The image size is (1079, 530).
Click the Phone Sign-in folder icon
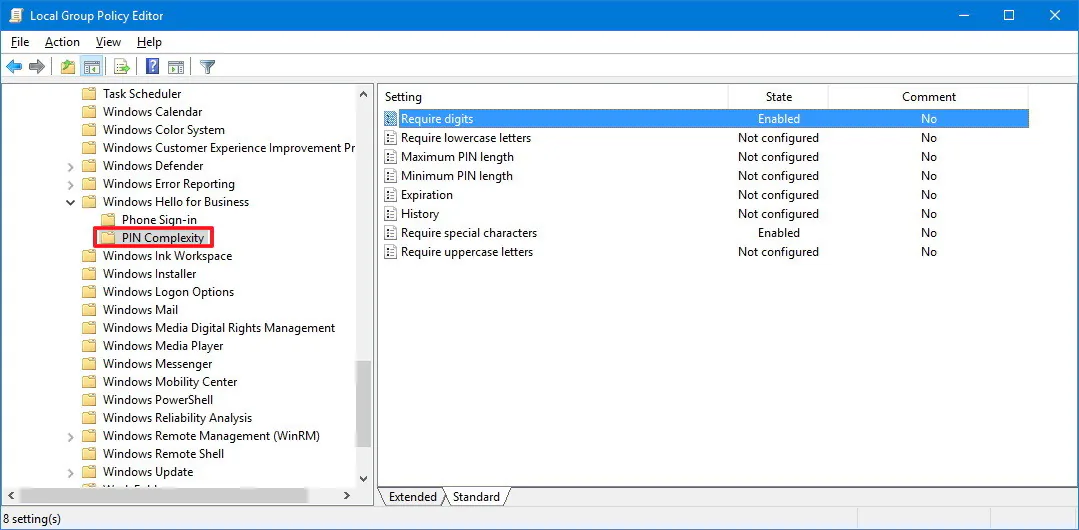point(108,220)
